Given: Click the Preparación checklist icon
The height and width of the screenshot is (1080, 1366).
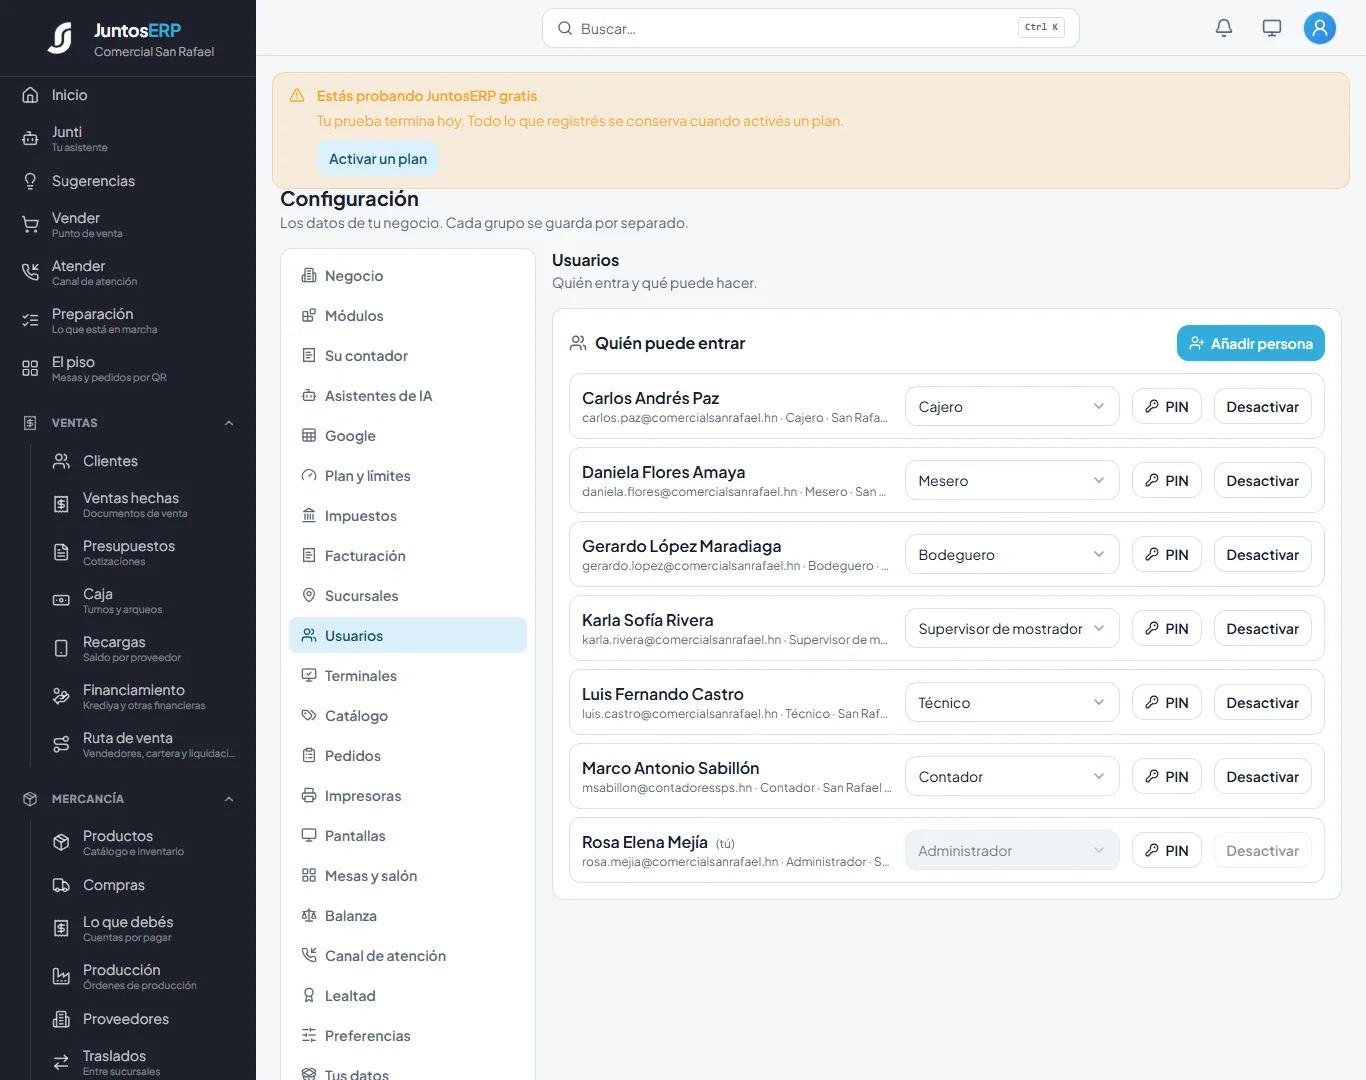Looking at the screenshot, I should pyautogui.click(x=30, y=321).
